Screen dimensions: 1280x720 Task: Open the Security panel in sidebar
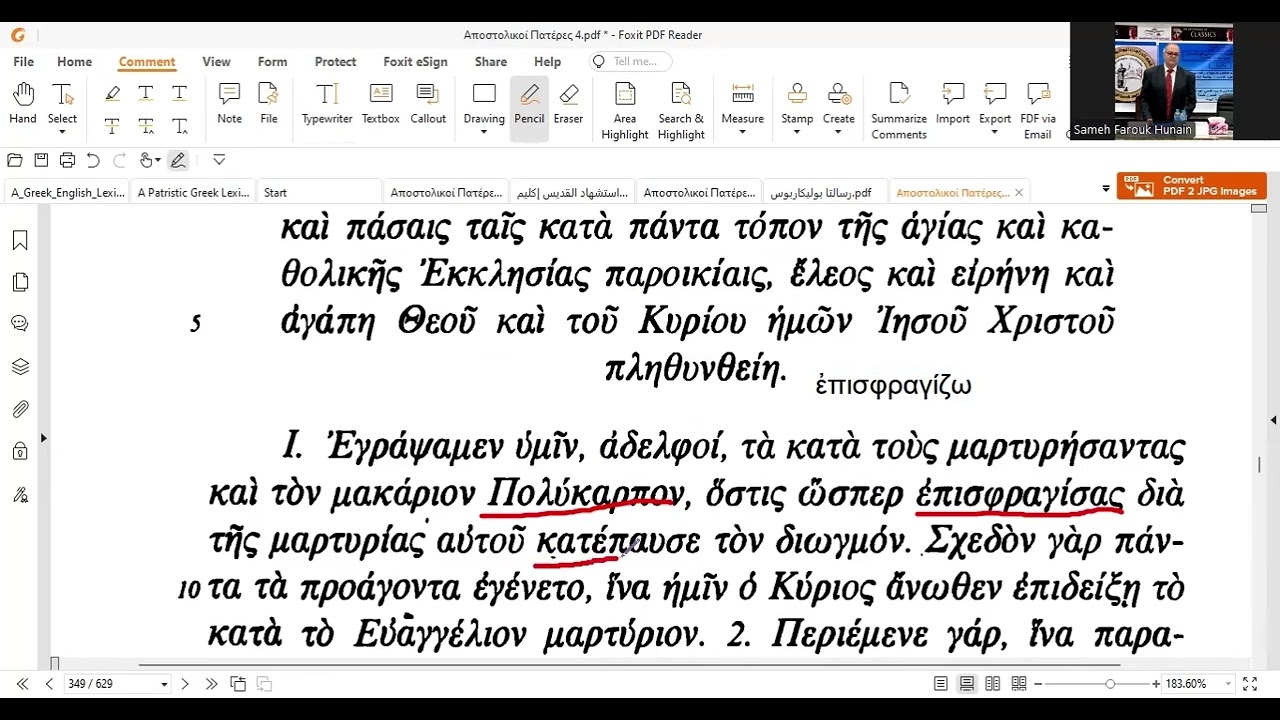click(20, 451)
